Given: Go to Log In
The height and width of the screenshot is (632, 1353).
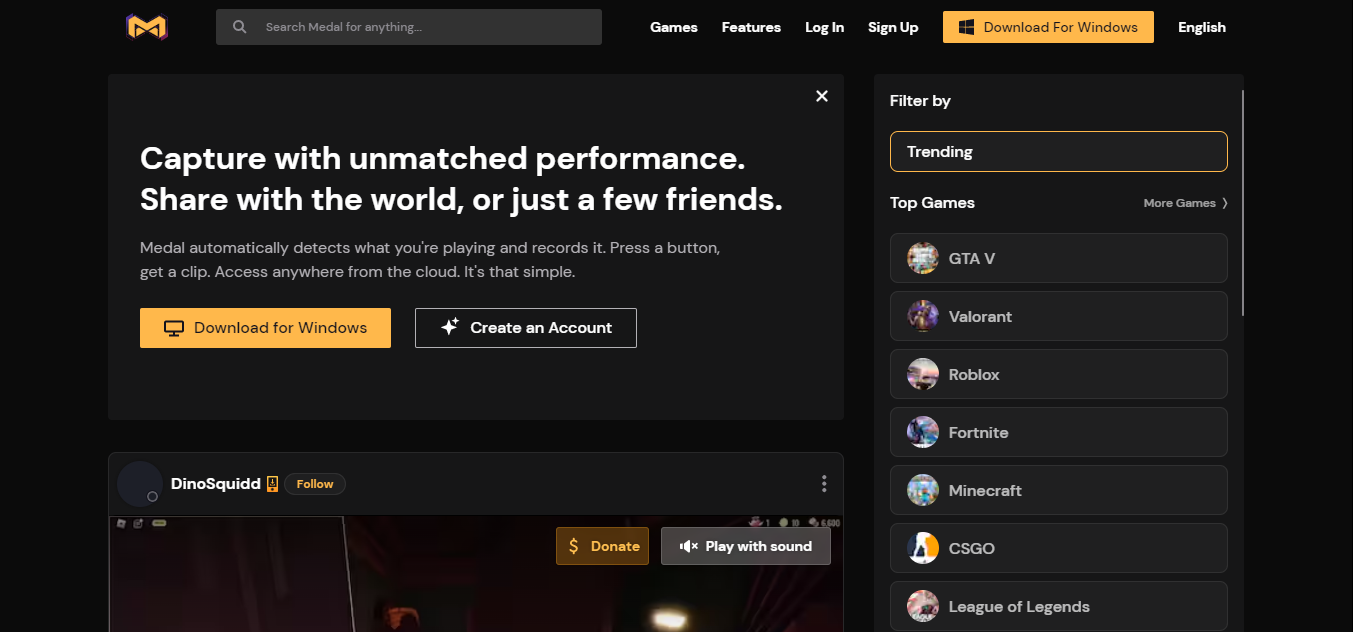Looking at the screenshot, I should pyautogui.click(x=825, y=27).
